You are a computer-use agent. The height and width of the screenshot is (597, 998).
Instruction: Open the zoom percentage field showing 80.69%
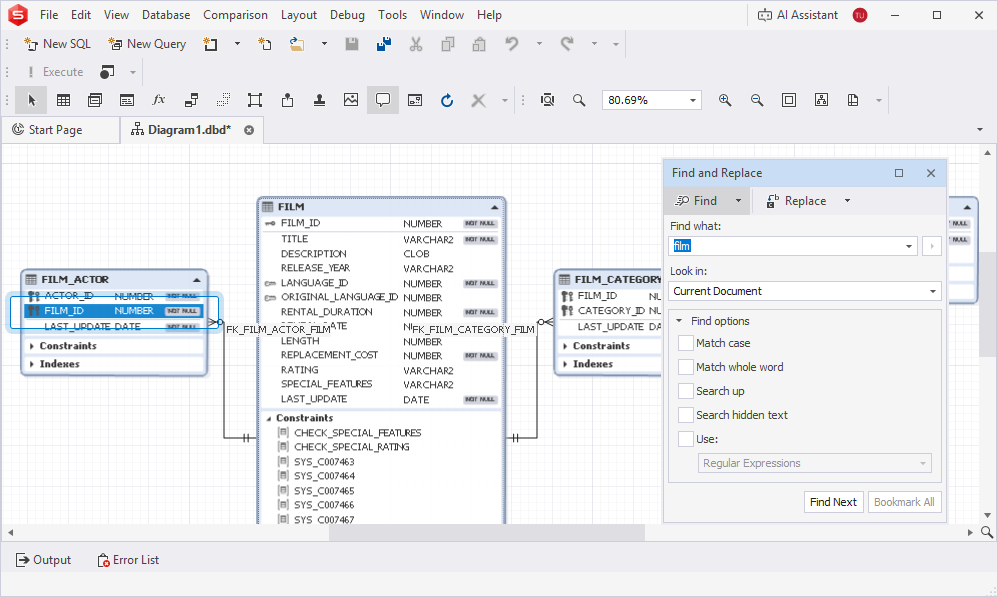650,100
